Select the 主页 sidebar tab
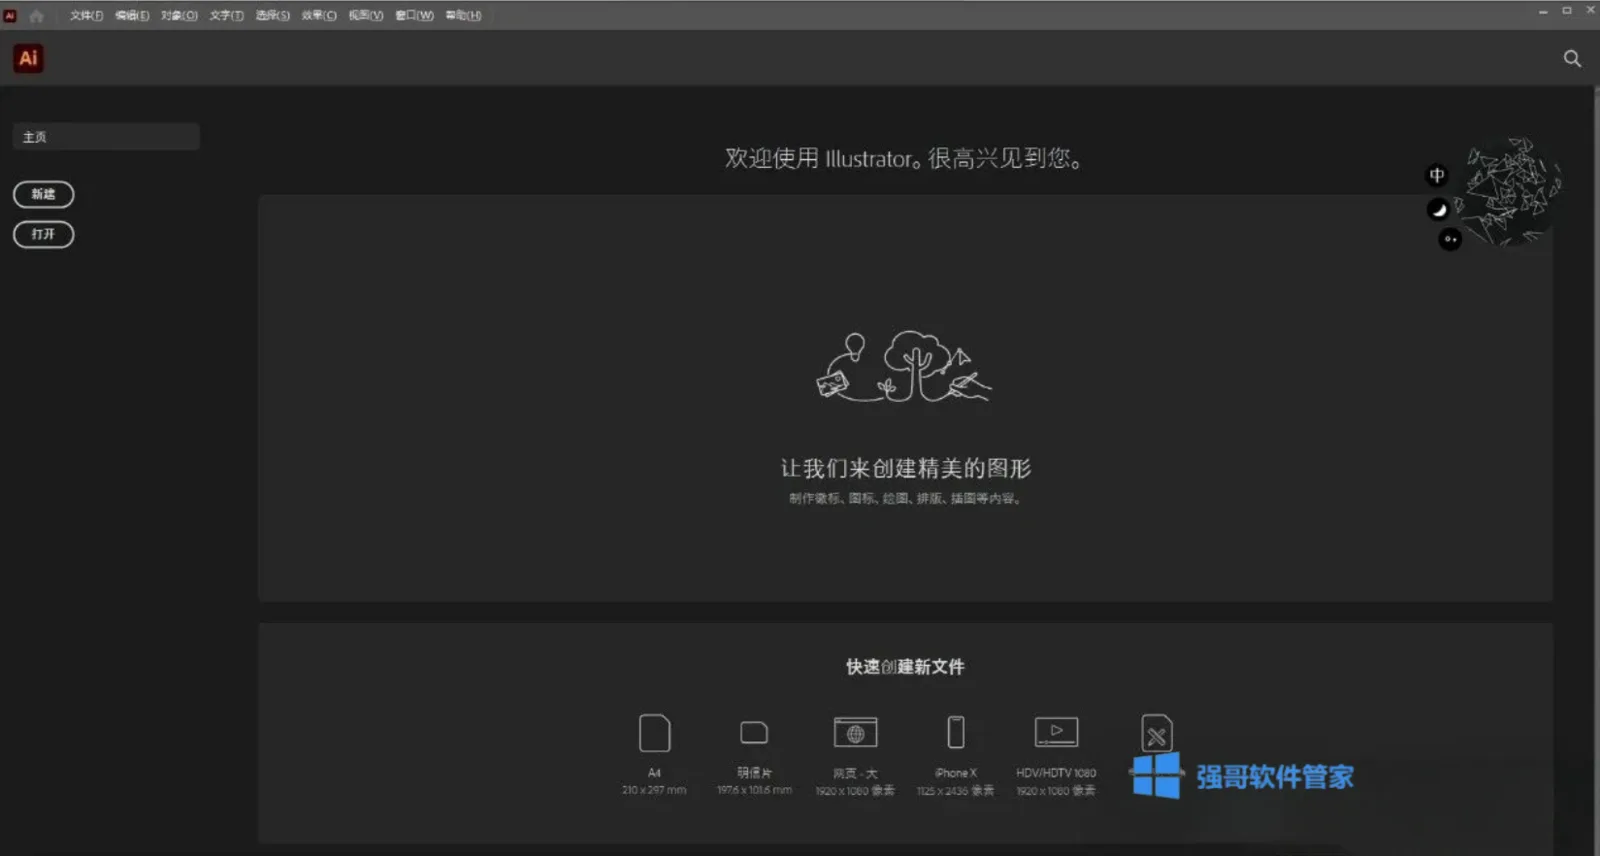Image resolution: width=1600 pixels, height=856 pixels. (106, 137)
